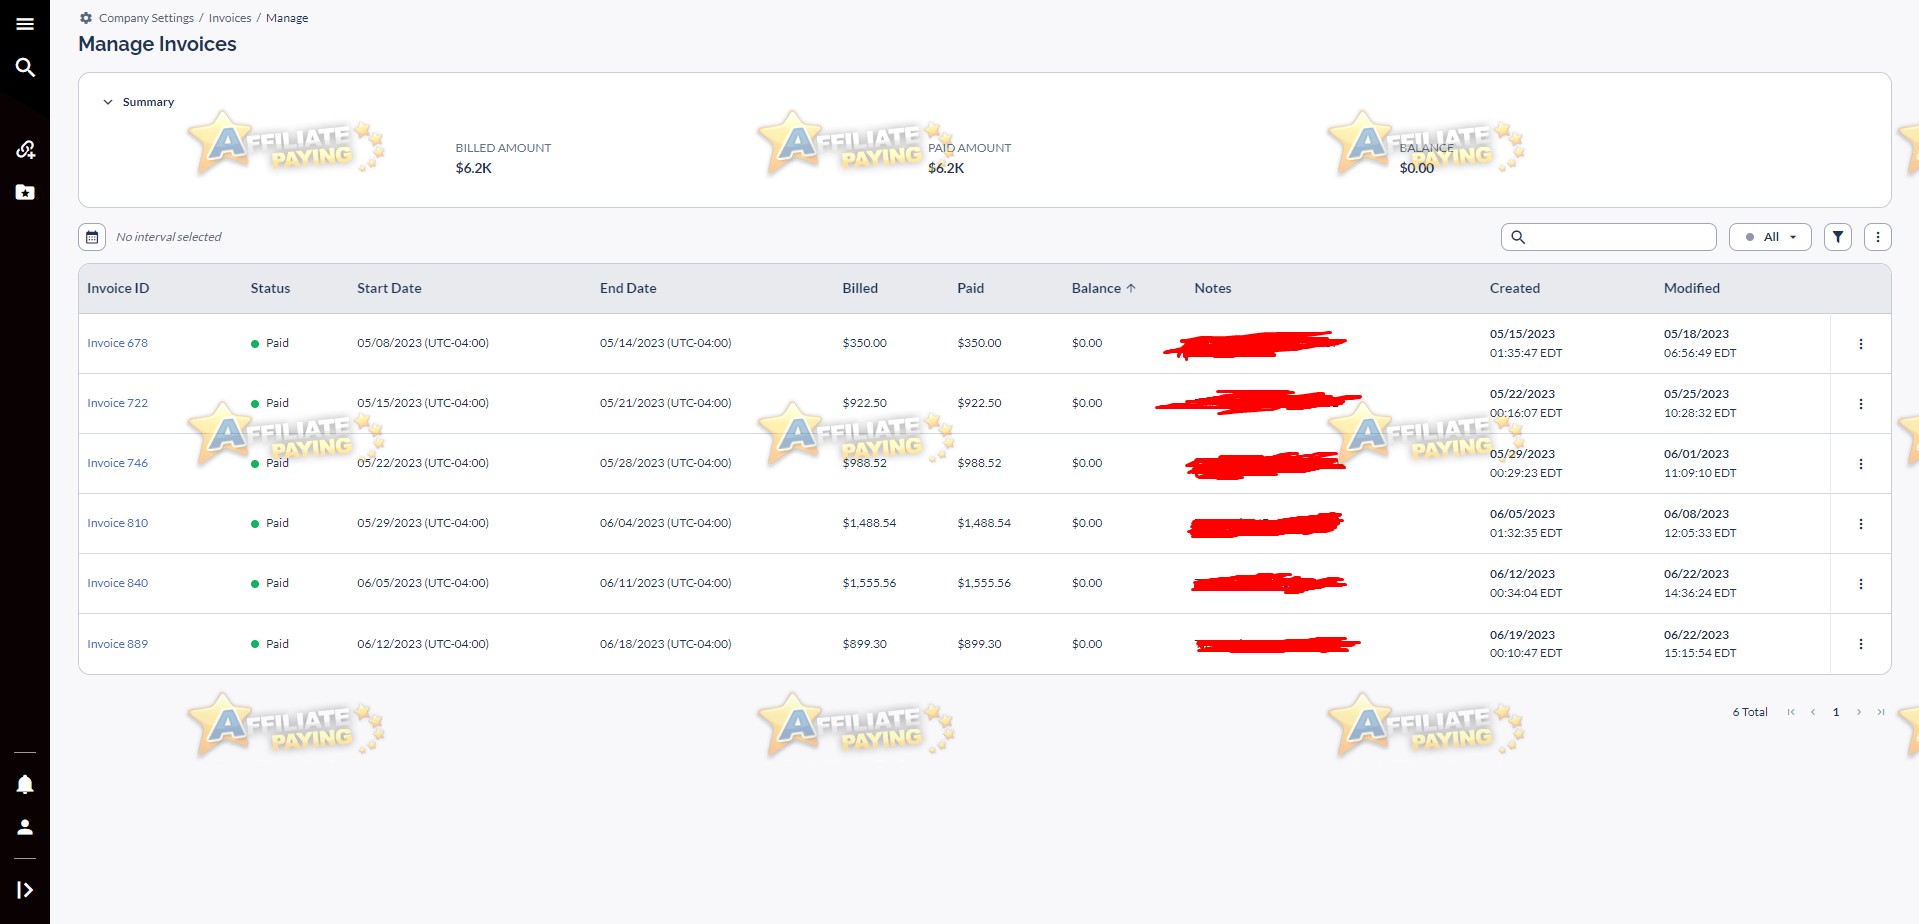Viewport: 1919px width, 924px height.
Task: Click the $988.52 paid amount
Action: [x=979, y=463]
